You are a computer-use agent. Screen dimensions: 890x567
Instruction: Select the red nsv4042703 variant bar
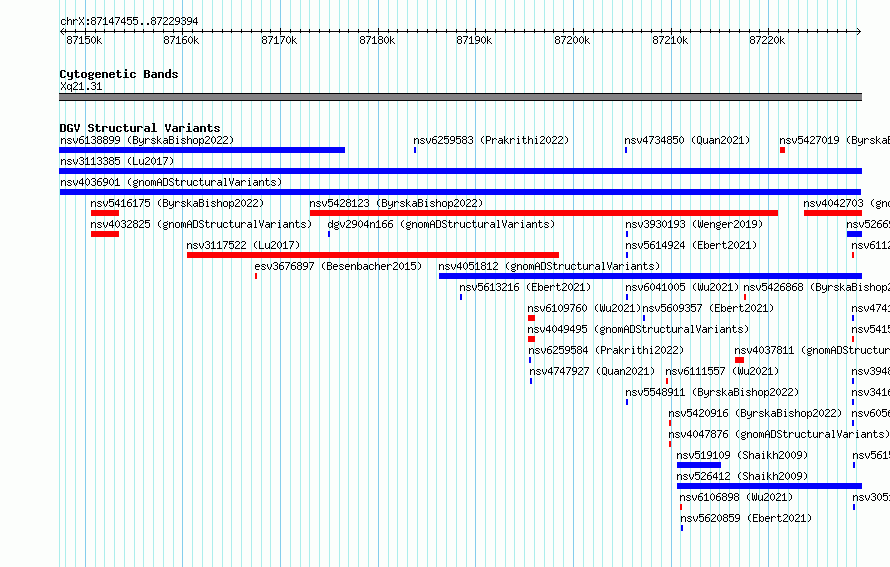pyautogui.click(x=833, y=213)
